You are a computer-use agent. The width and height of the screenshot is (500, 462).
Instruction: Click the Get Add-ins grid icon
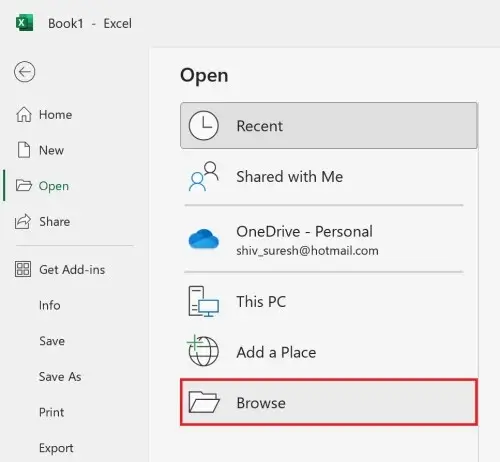(23, 269)
